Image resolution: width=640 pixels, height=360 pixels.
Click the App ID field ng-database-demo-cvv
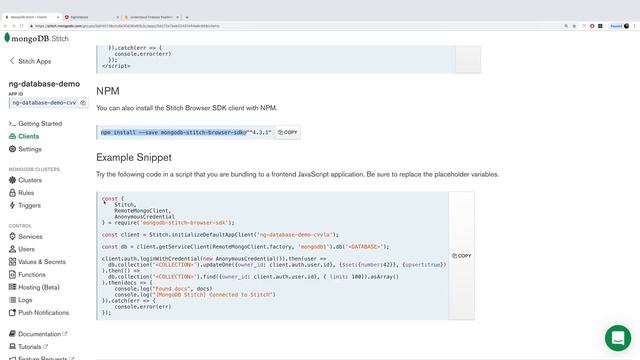pyautogui.click(x=44, y=103)
